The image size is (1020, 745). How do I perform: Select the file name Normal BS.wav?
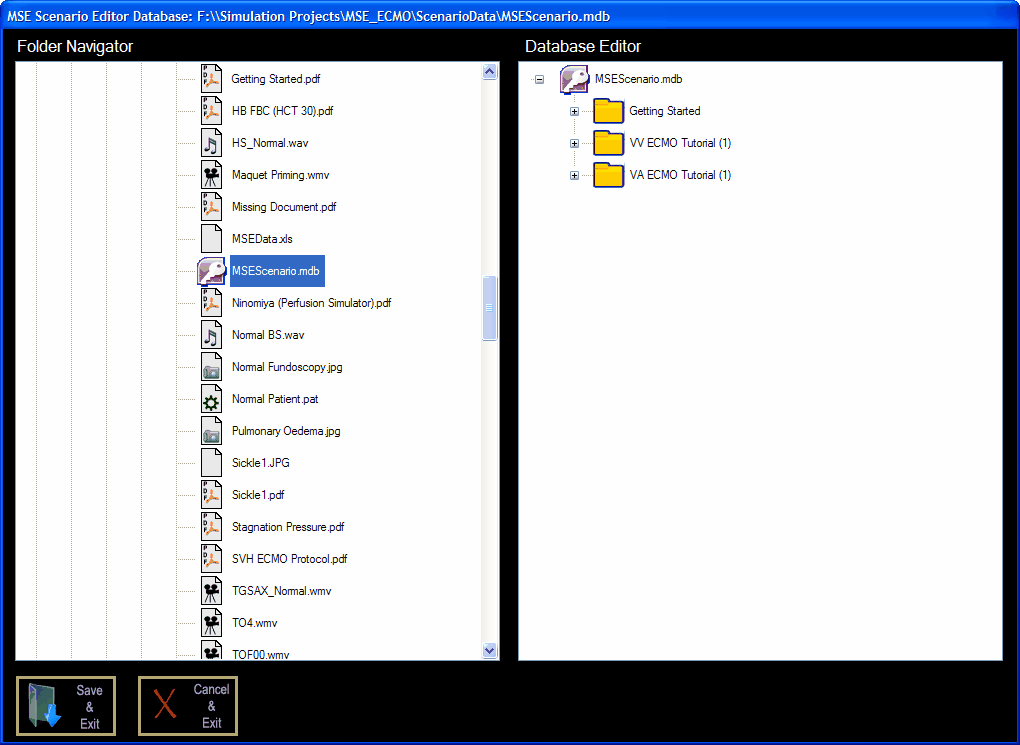(x=268, y=334)
